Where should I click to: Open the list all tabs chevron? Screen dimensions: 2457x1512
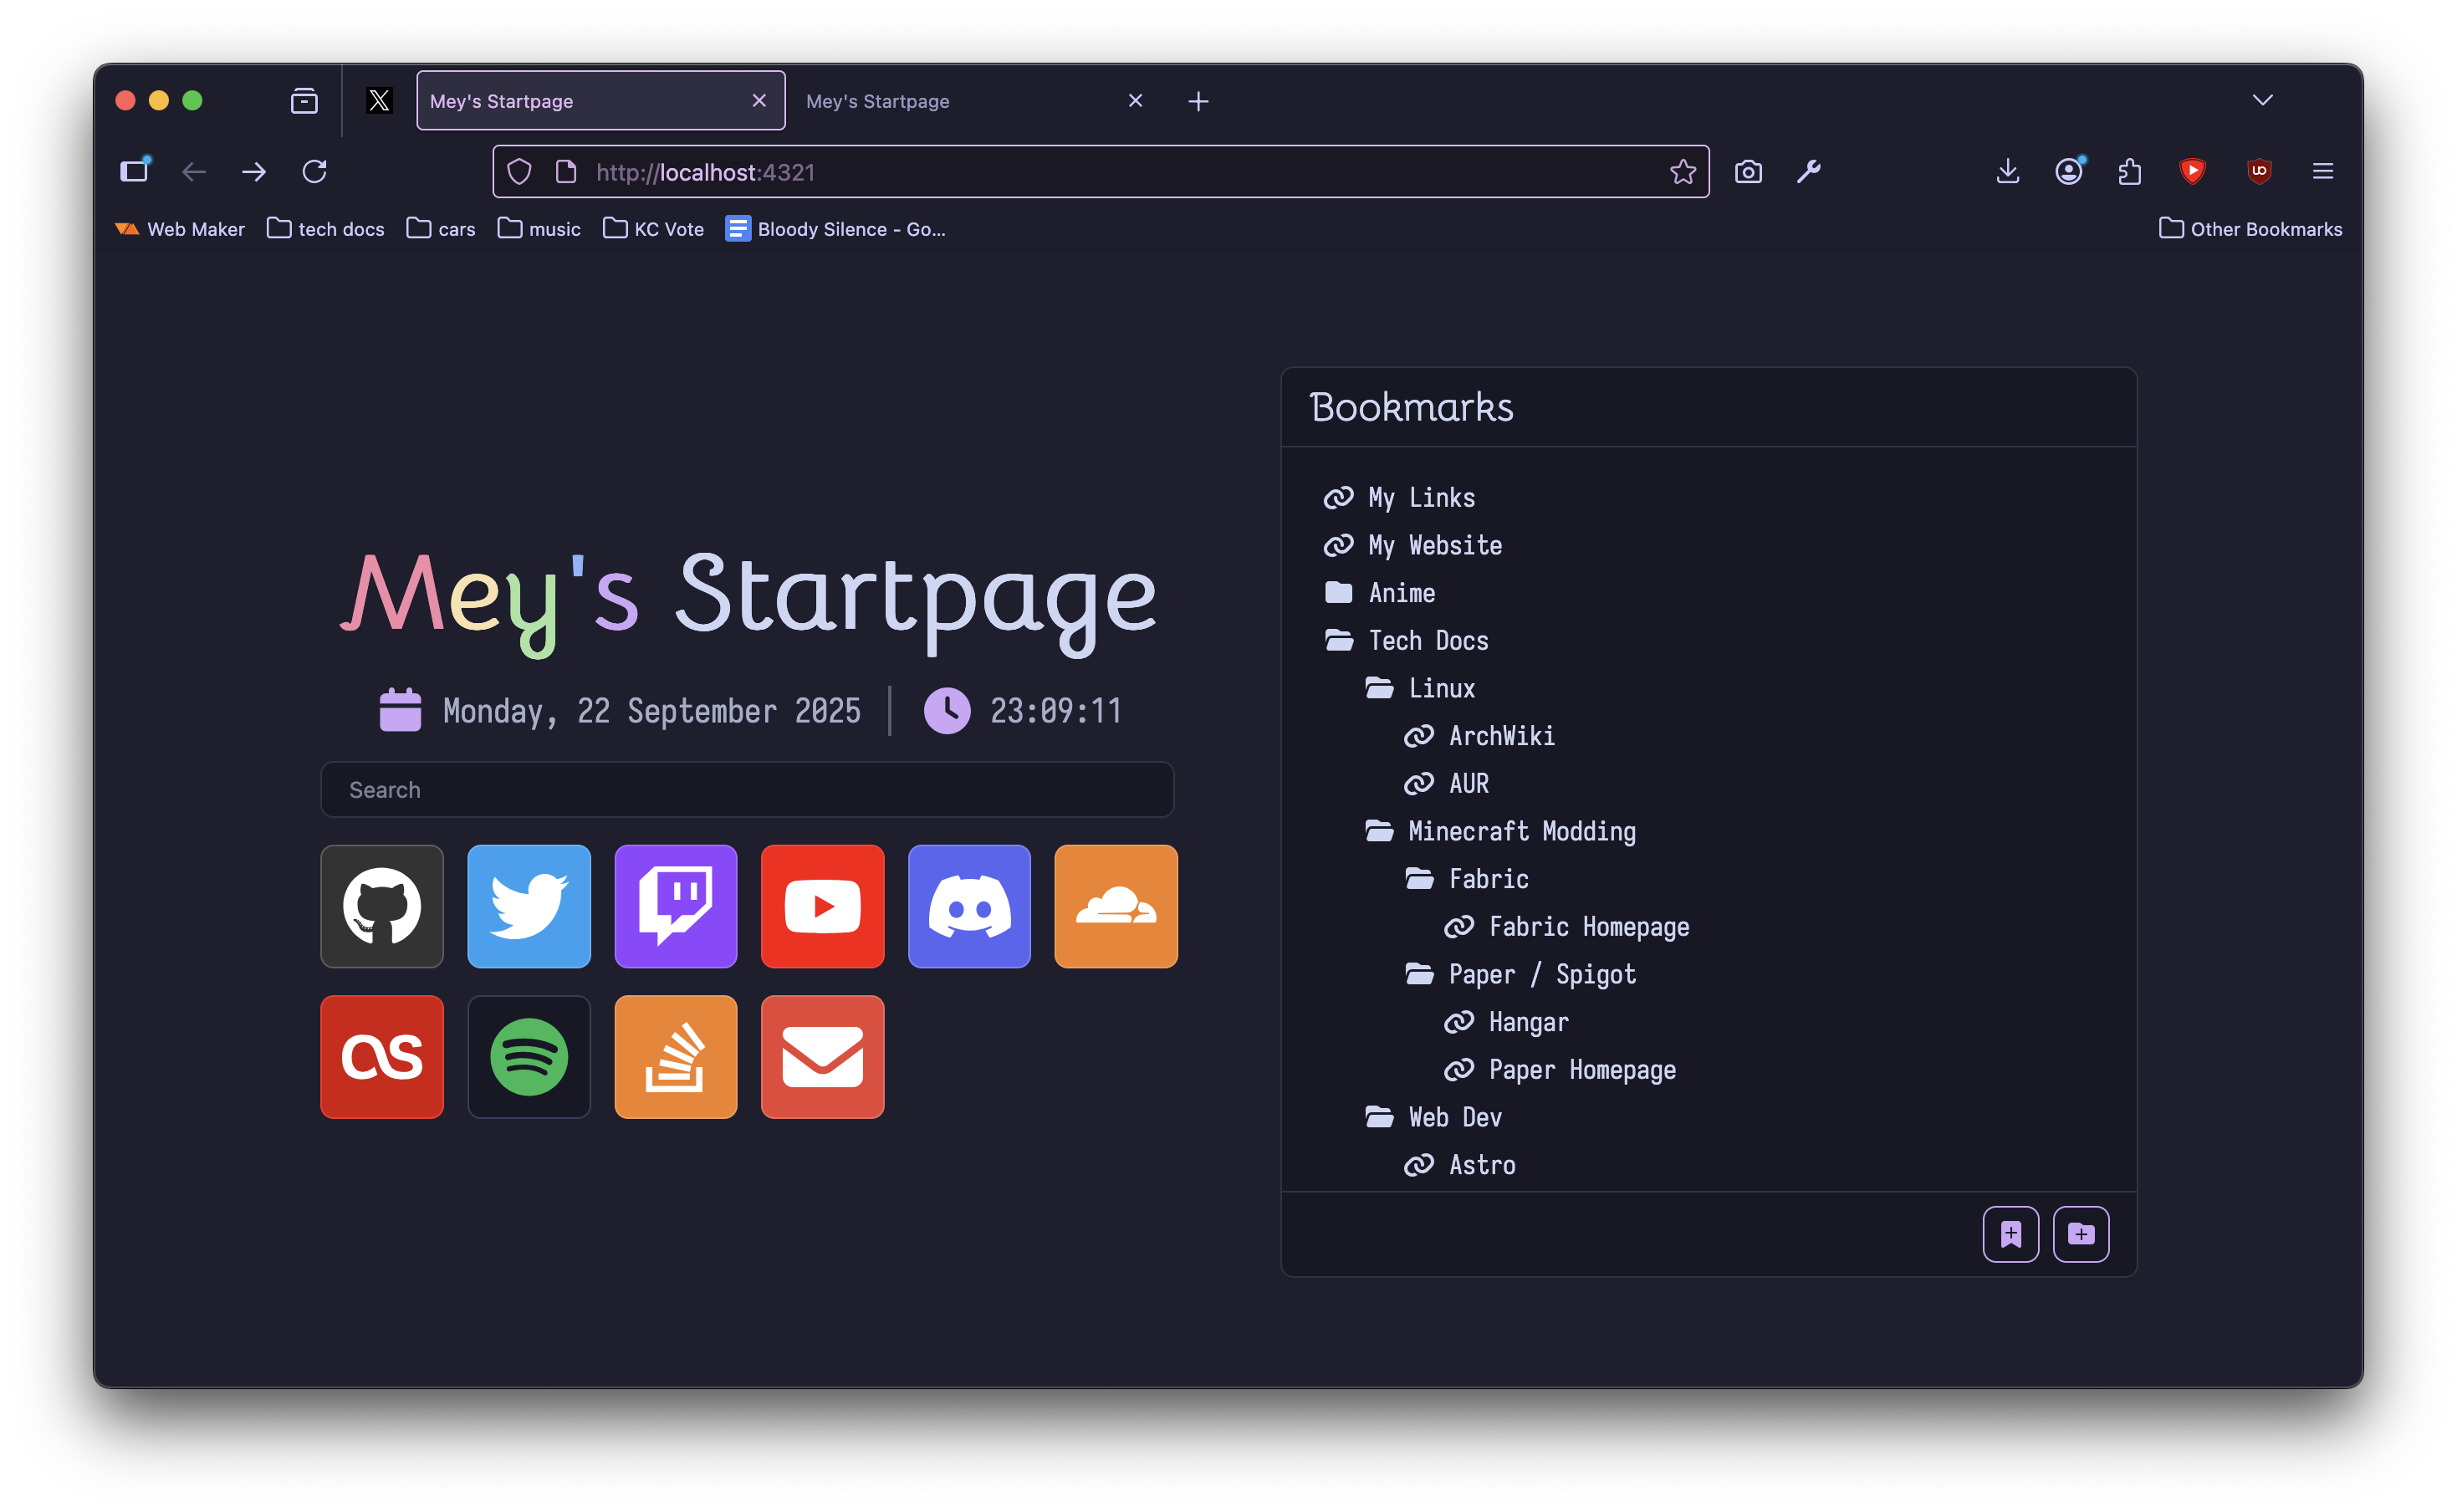pyautogui.click(x=2262, y=100)
